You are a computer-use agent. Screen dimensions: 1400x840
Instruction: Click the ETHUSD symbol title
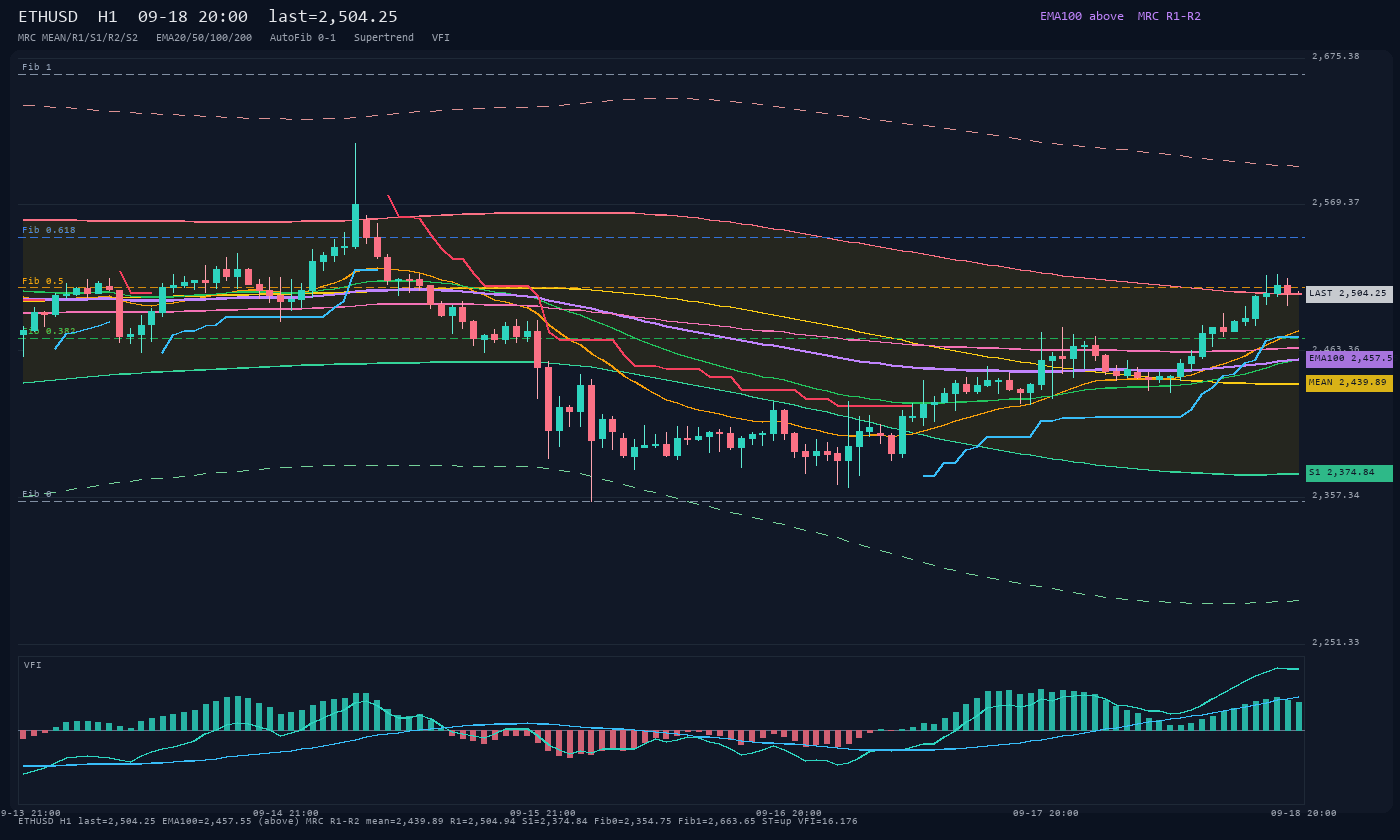(48, 17)
